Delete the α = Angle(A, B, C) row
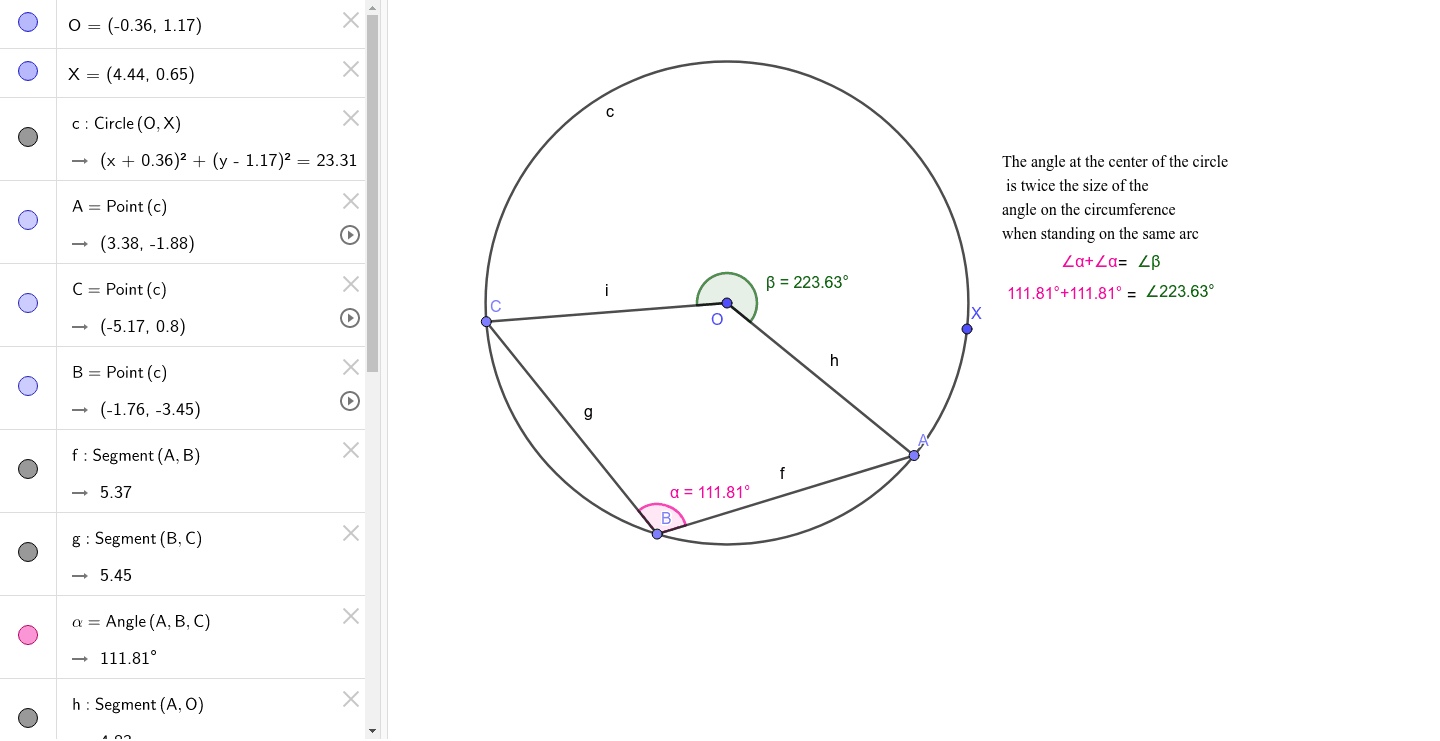 point(351,616)
